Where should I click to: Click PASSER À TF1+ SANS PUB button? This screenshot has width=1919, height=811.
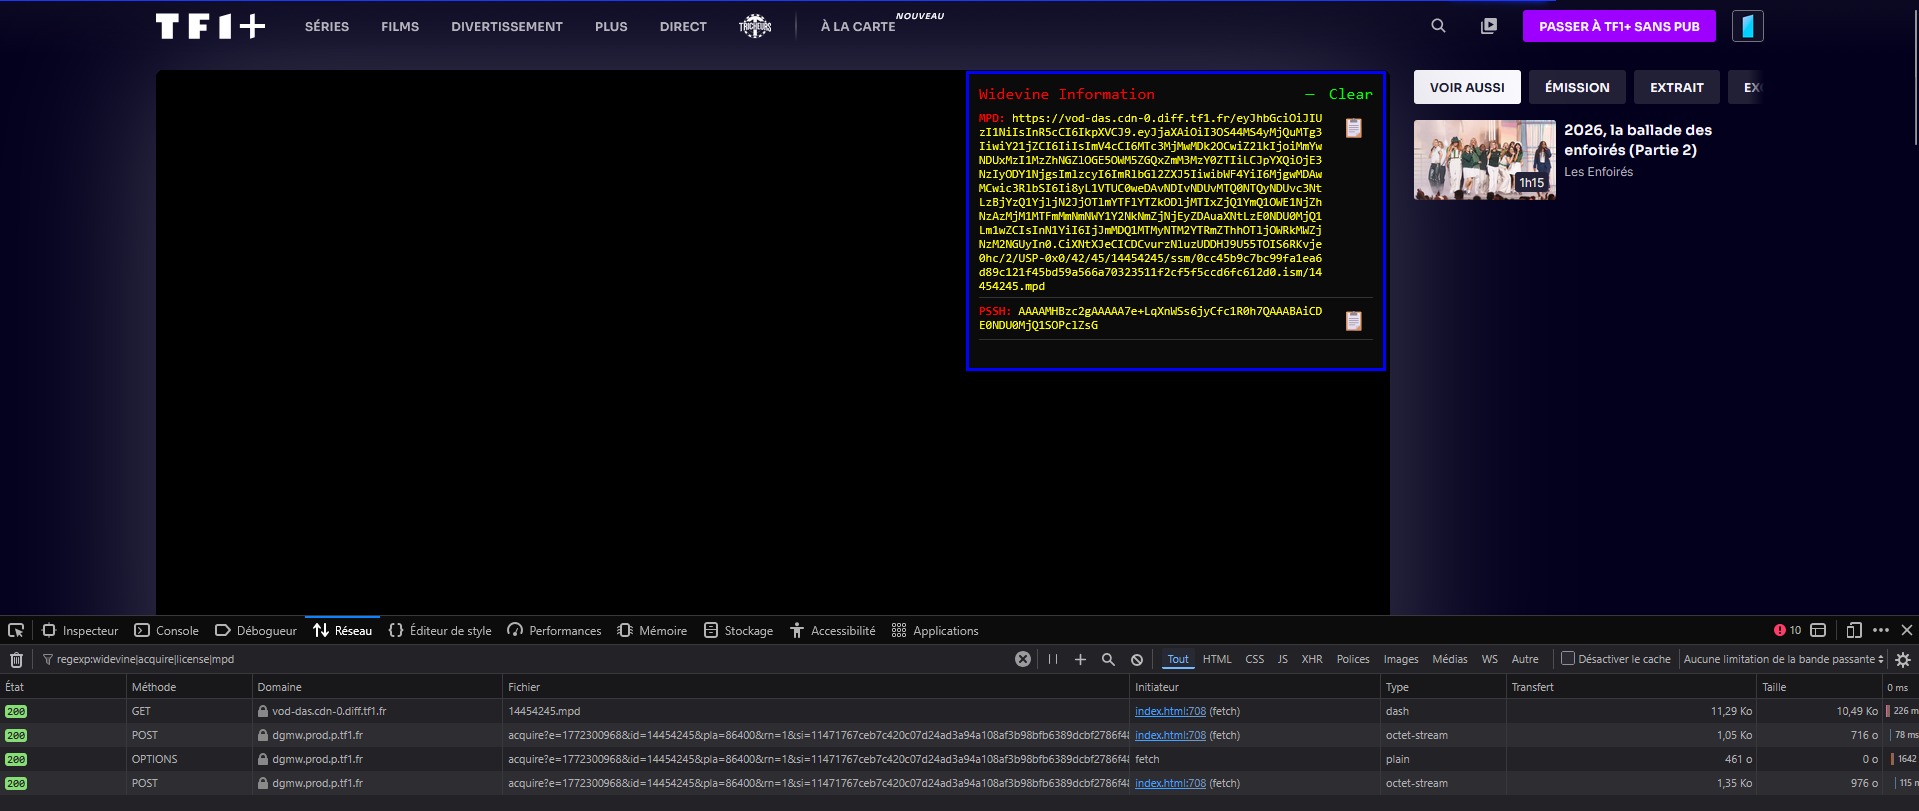click(x=1618, y=27)
